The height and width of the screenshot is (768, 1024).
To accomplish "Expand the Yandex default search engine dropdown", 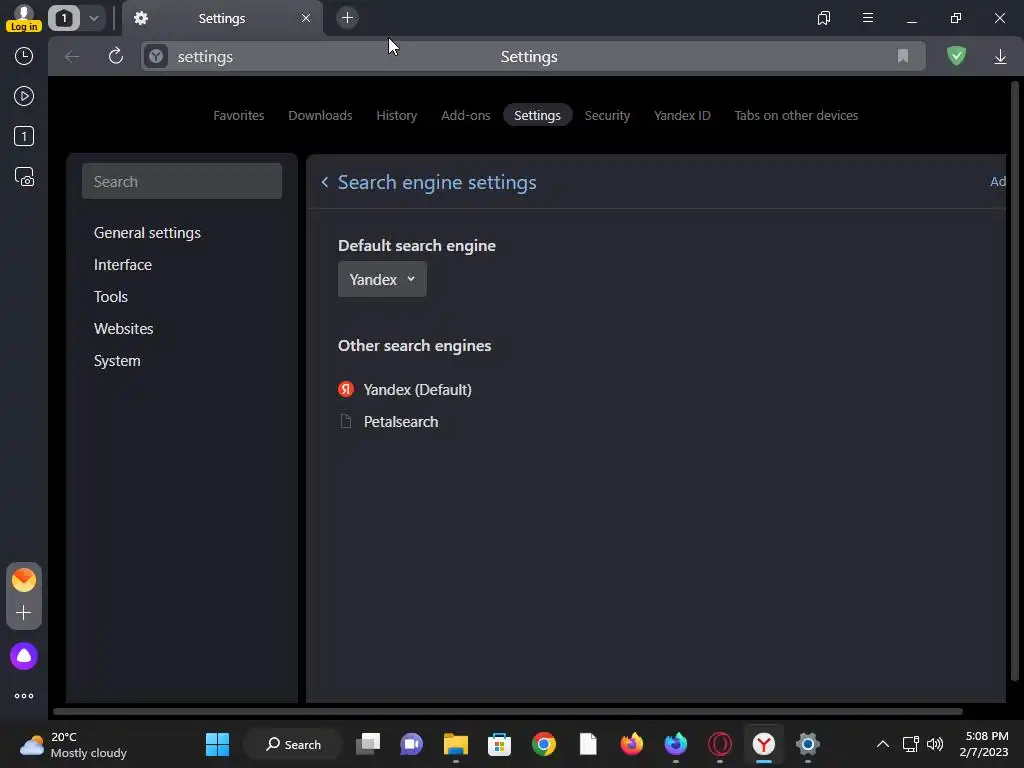I will (382, 280).
